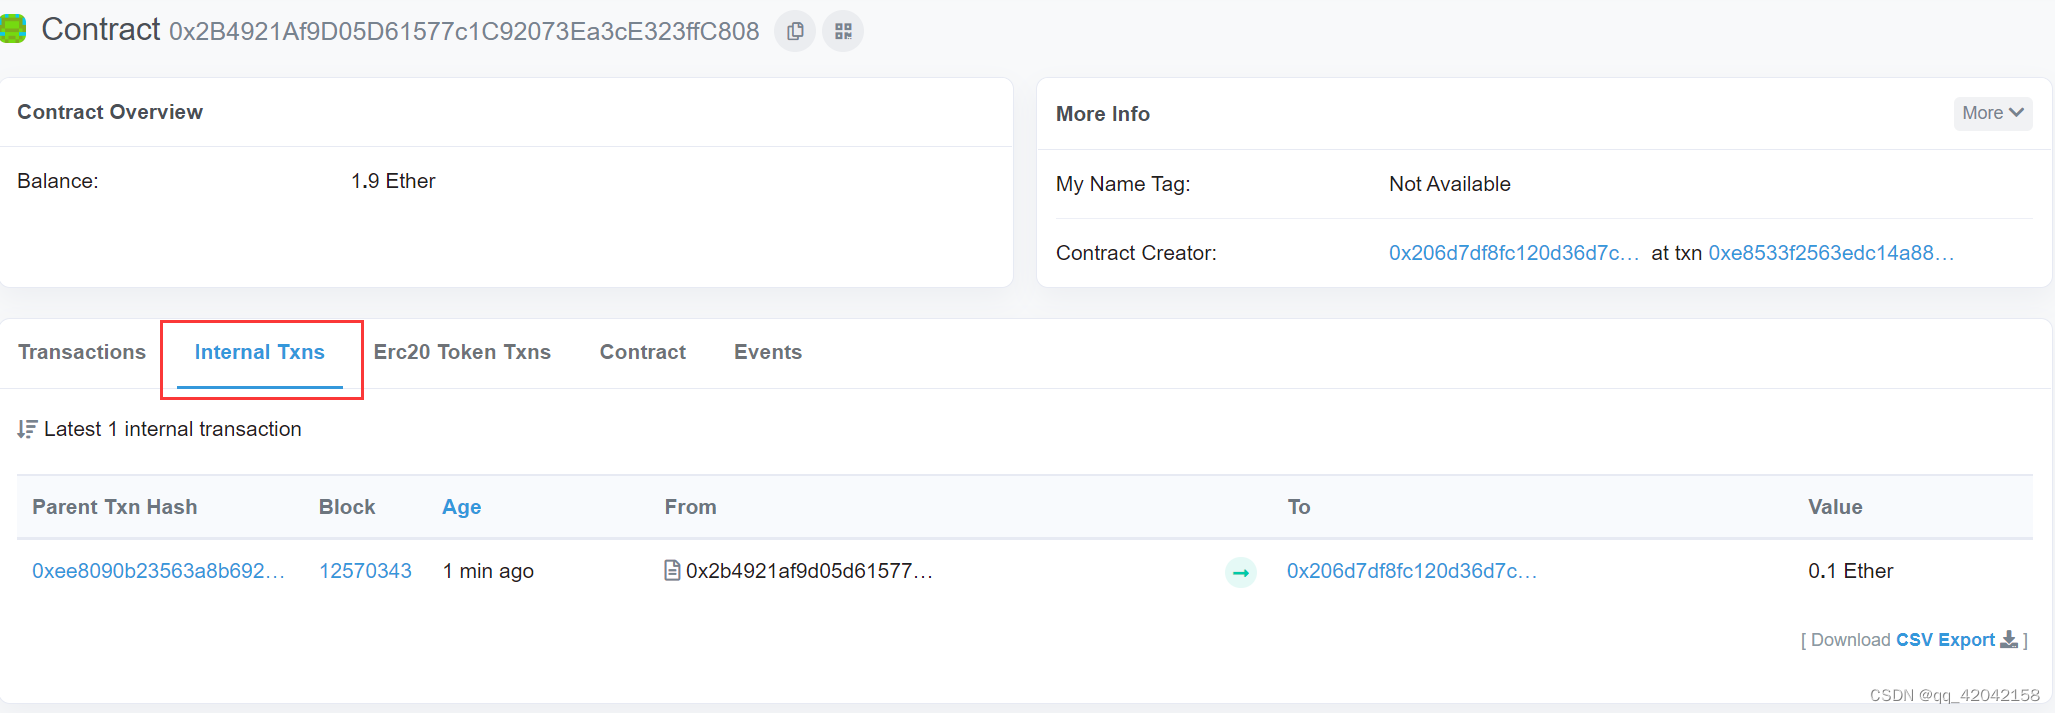Viewport: 2055px width, 713px height.
Task: Copy the contract address to clipboard
Action: click(x=795, y=31)
